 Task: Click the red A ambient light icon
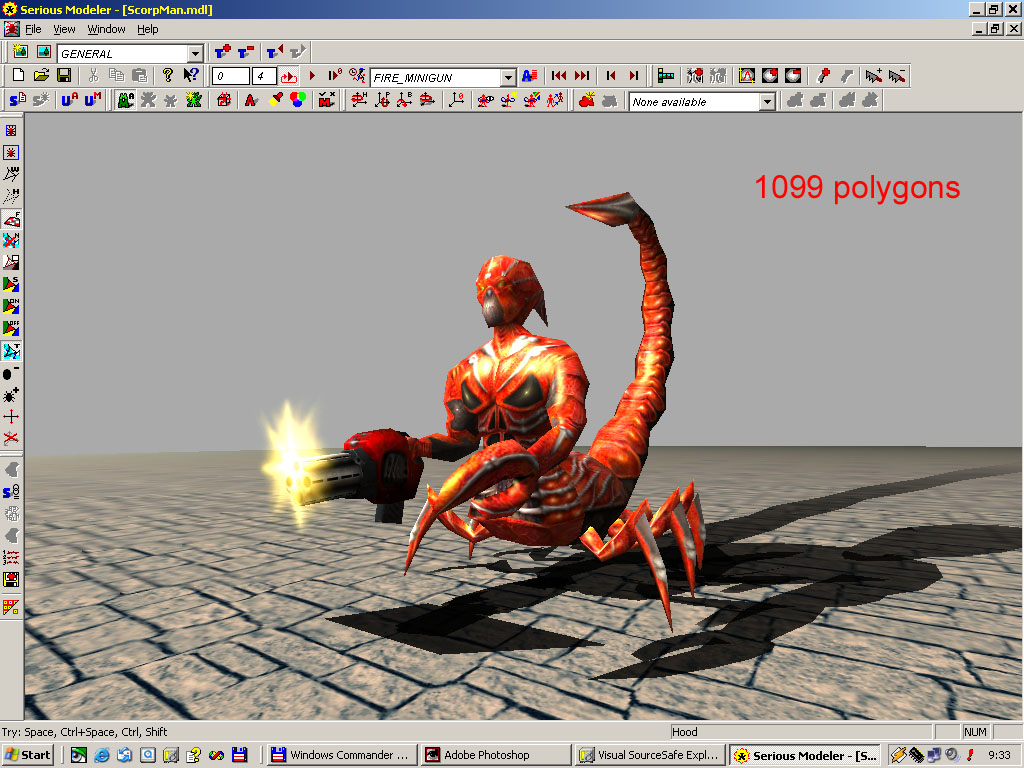click(x=251, y=100)
